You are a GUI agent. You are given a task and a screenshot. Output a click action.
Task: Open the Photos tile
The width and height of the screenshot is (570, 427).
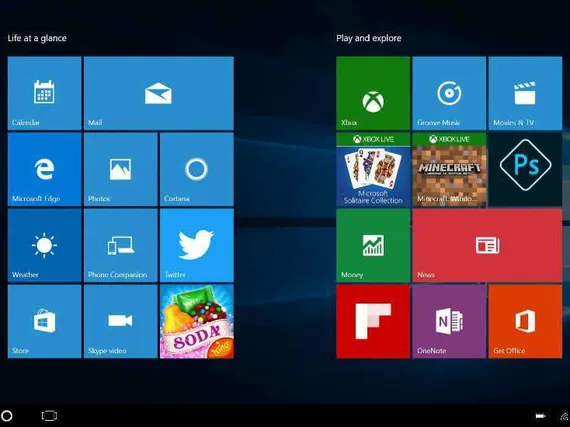pos(121,169)
